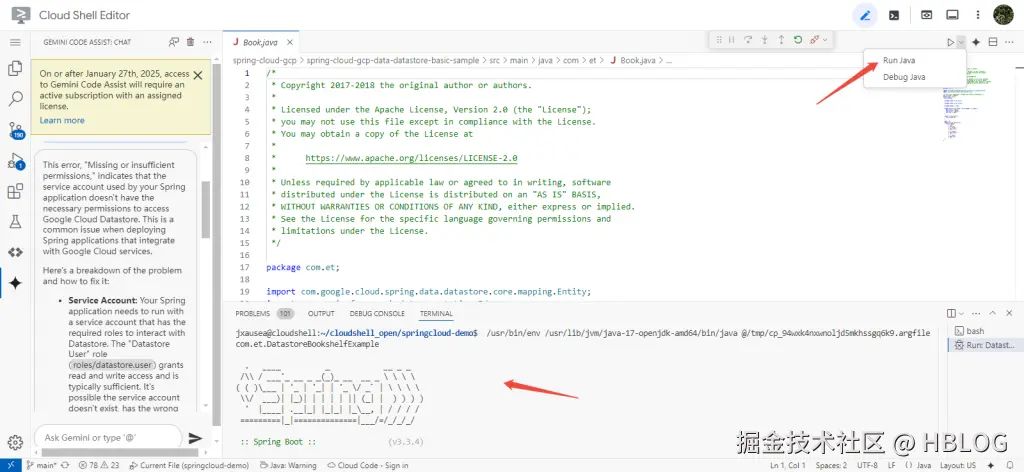Pause the debug session
1024x472 pixels.
(x=731, y=40)
